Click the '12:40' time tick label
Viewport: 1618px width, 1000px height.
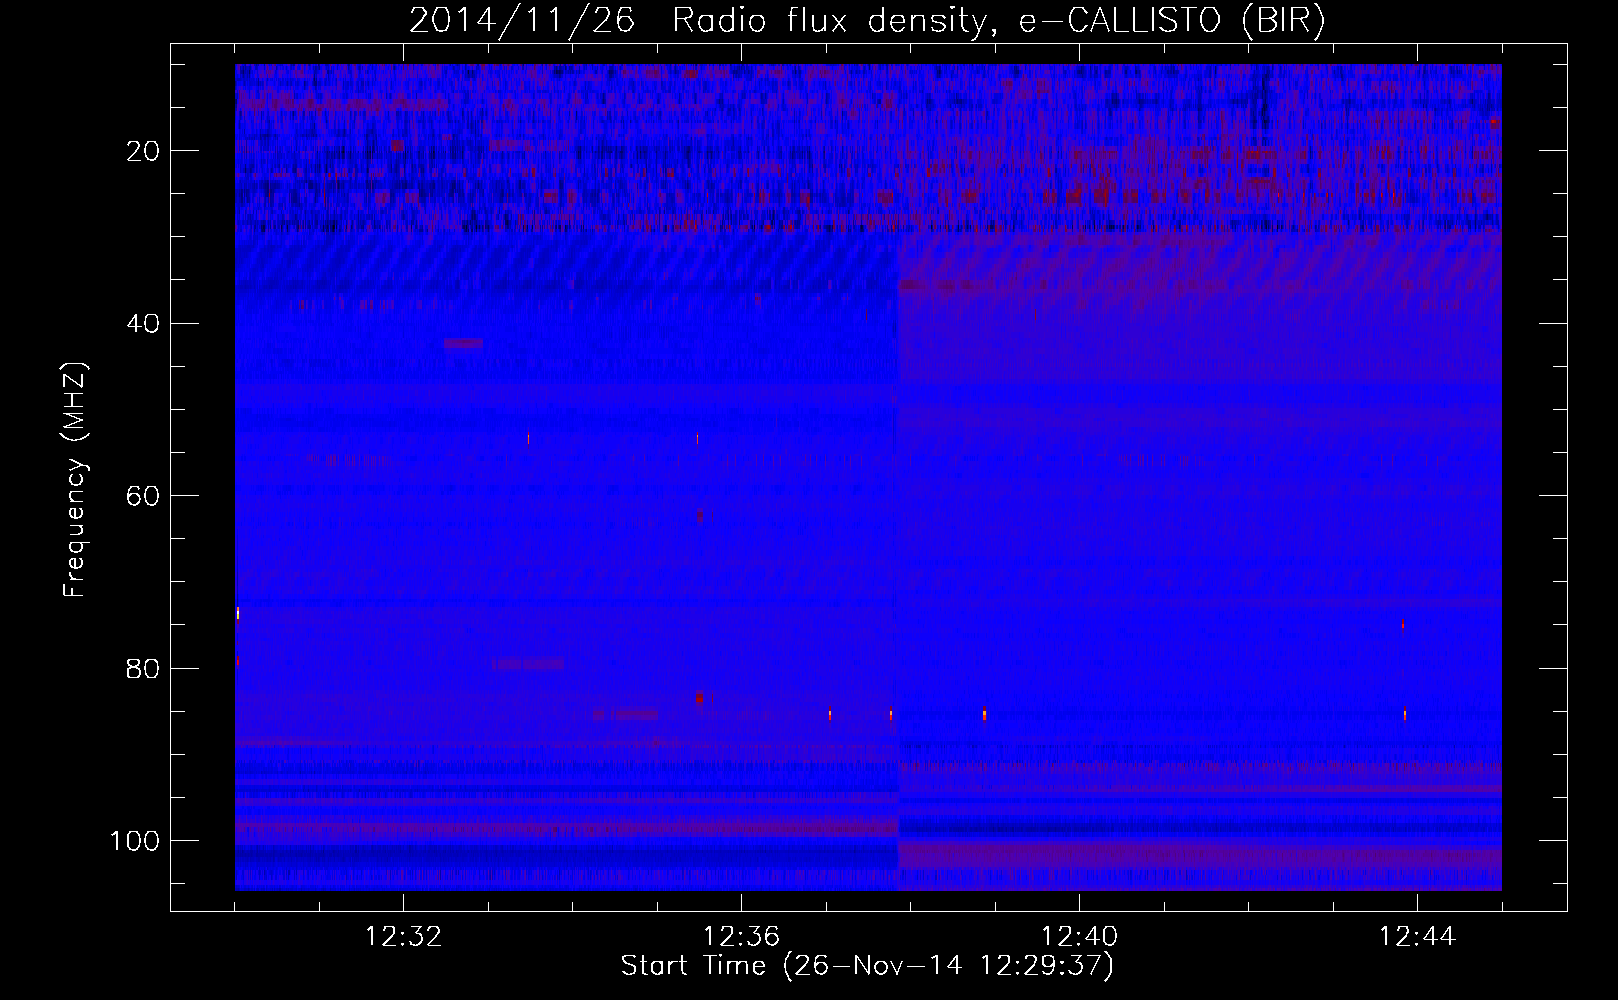tap(1079, 937)
